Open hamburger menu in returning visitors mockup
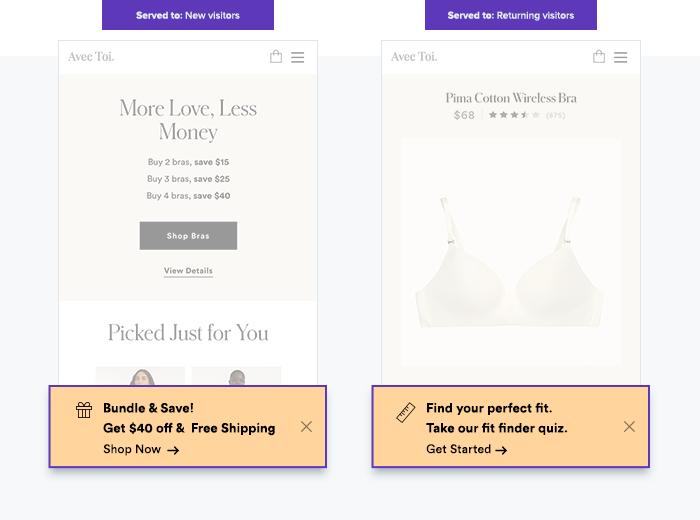This screenshot has width=700, height=520. tap(621, 57)
